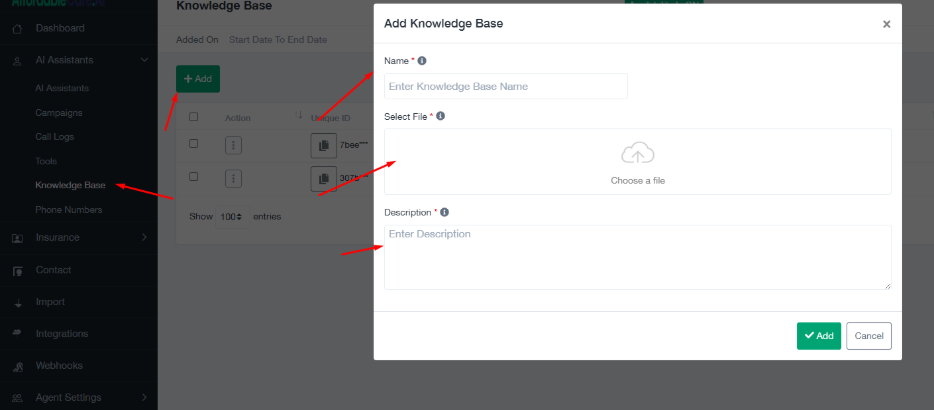
Task: Click into the Enter Description text area
Action: [637, 257]
